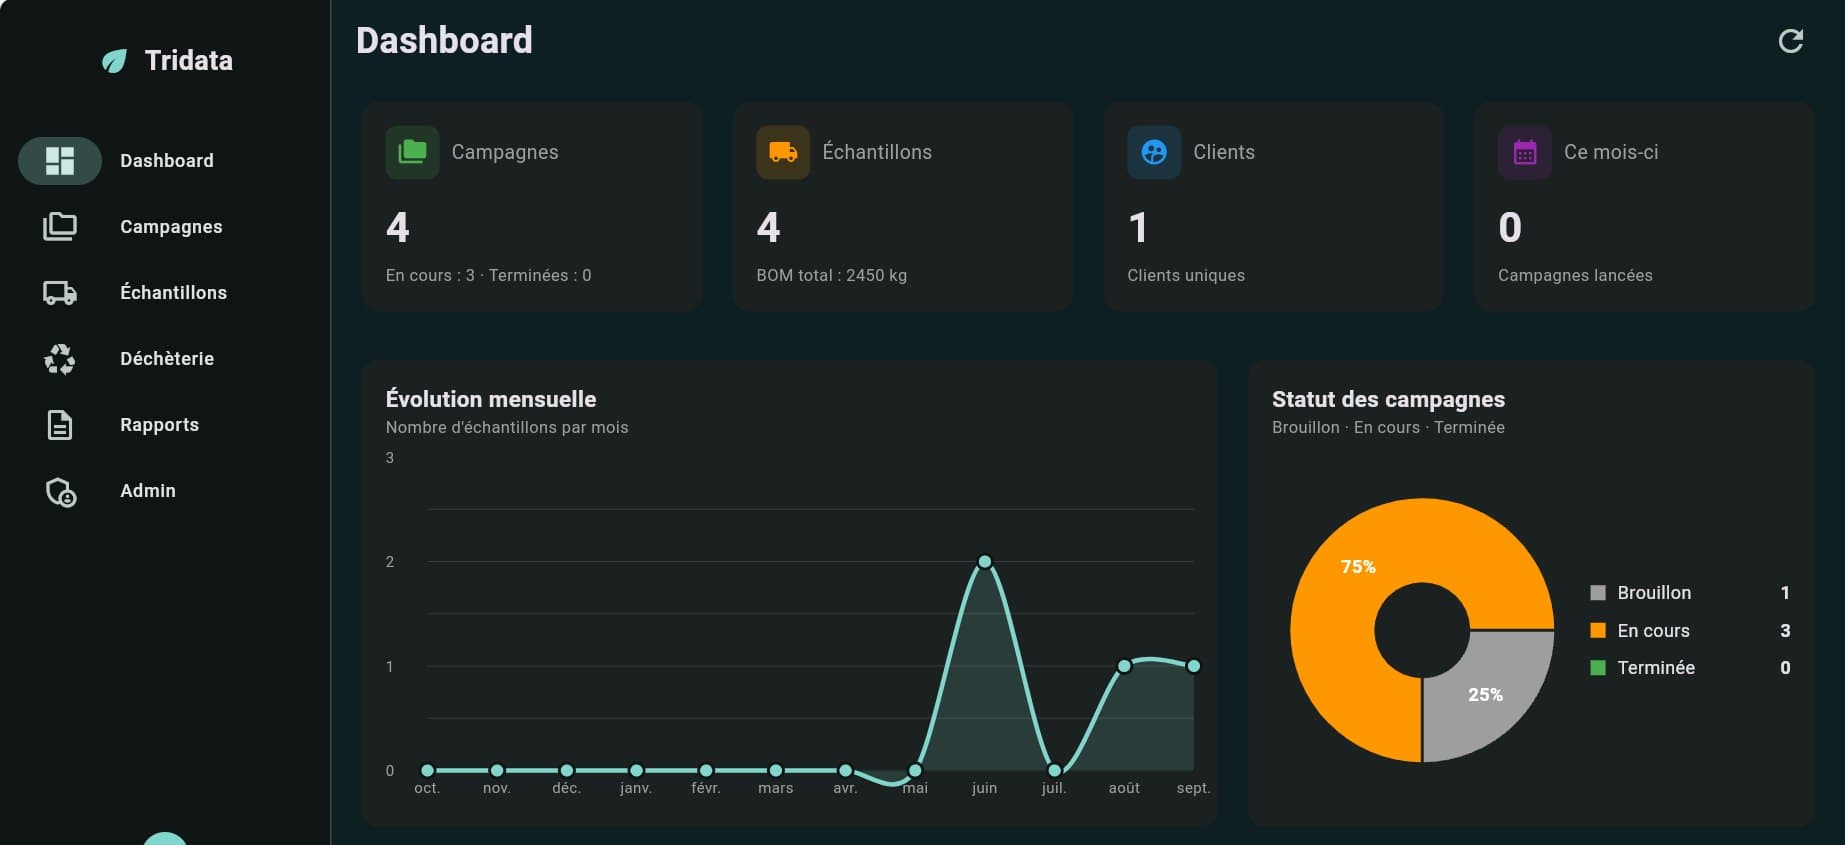This screenshot has width=1845, height=845.
Task: Click the juin data point on chart
Action: tap(984, 562)
